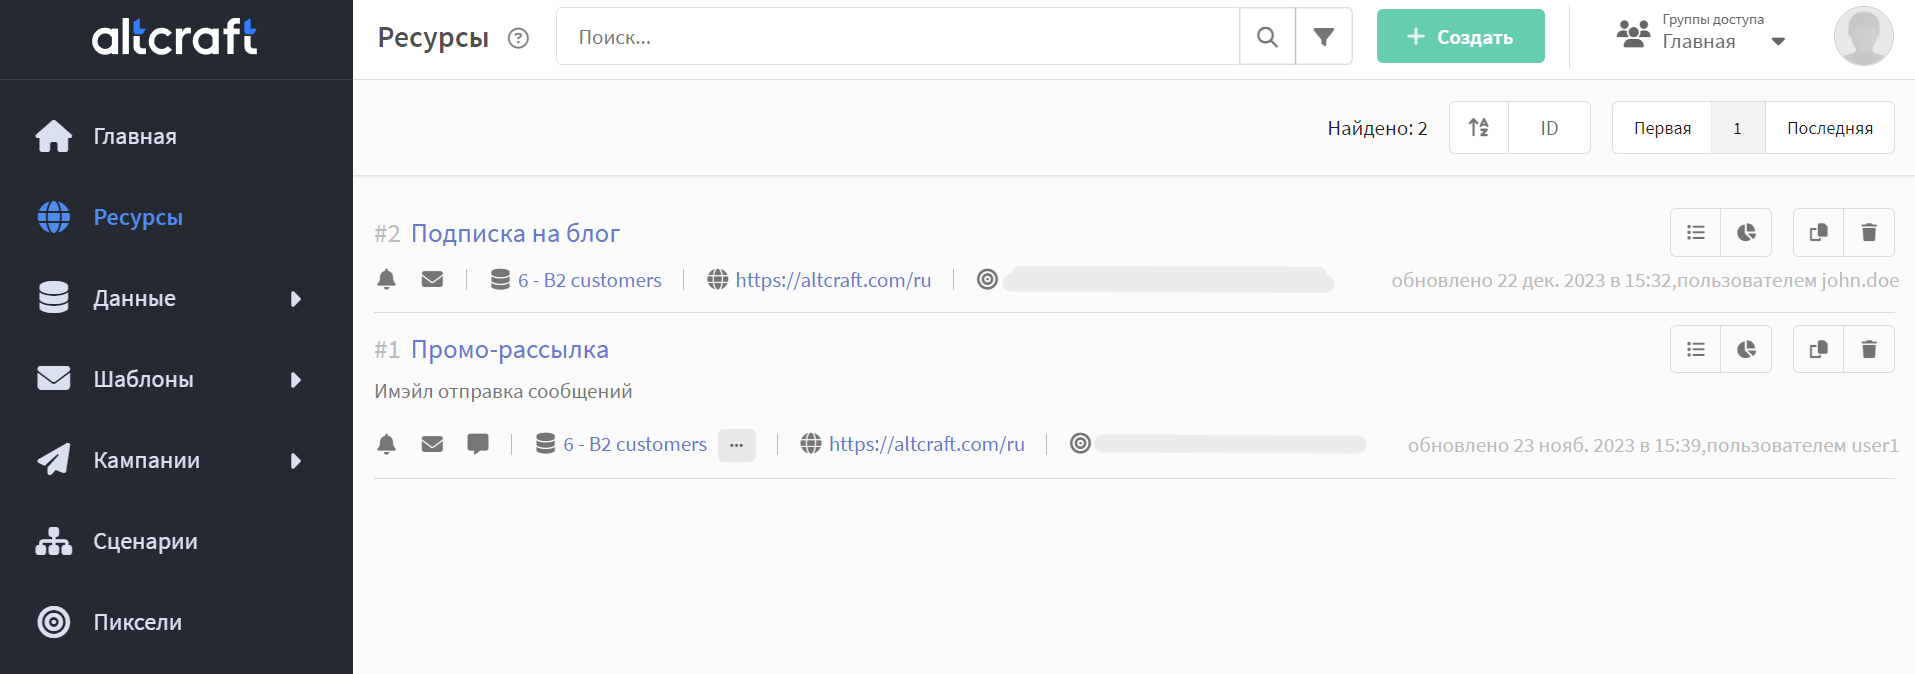The height and width of the screenshot is (674, 1915).
Task: Delete the Подписка на блог resource
Action: (1868, 233)
